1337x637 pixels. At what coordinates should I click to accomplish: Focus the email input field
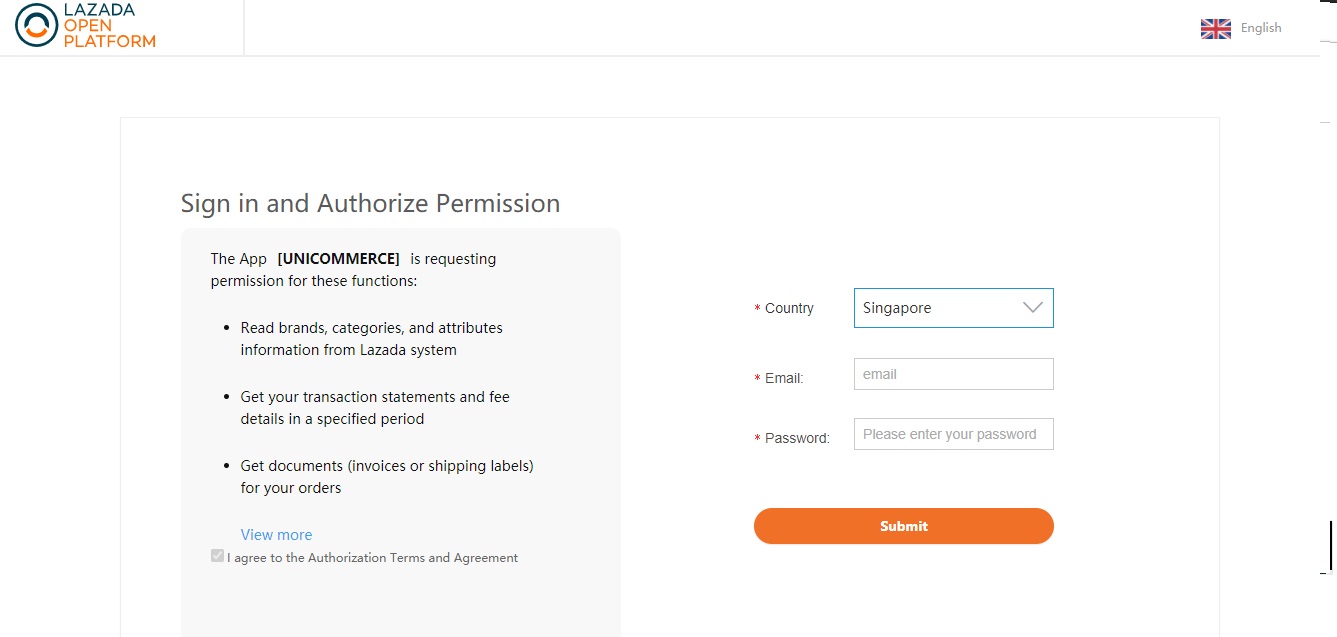coord(953,374)
